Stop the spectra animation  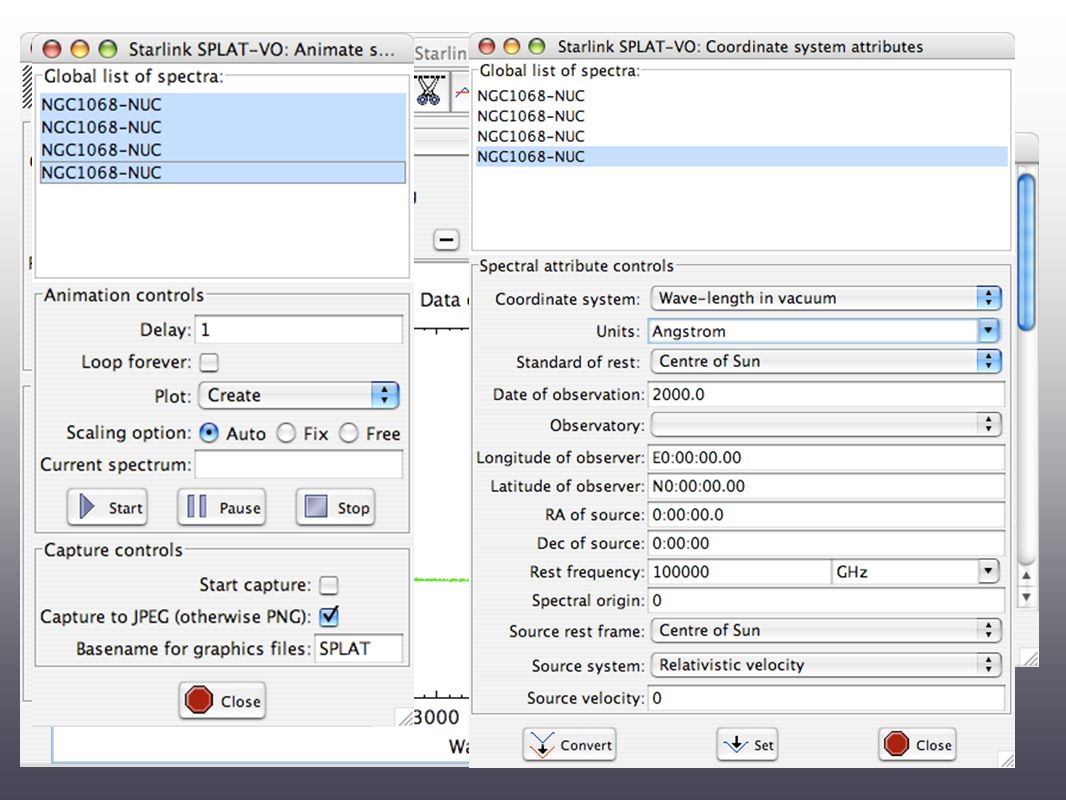336,507
